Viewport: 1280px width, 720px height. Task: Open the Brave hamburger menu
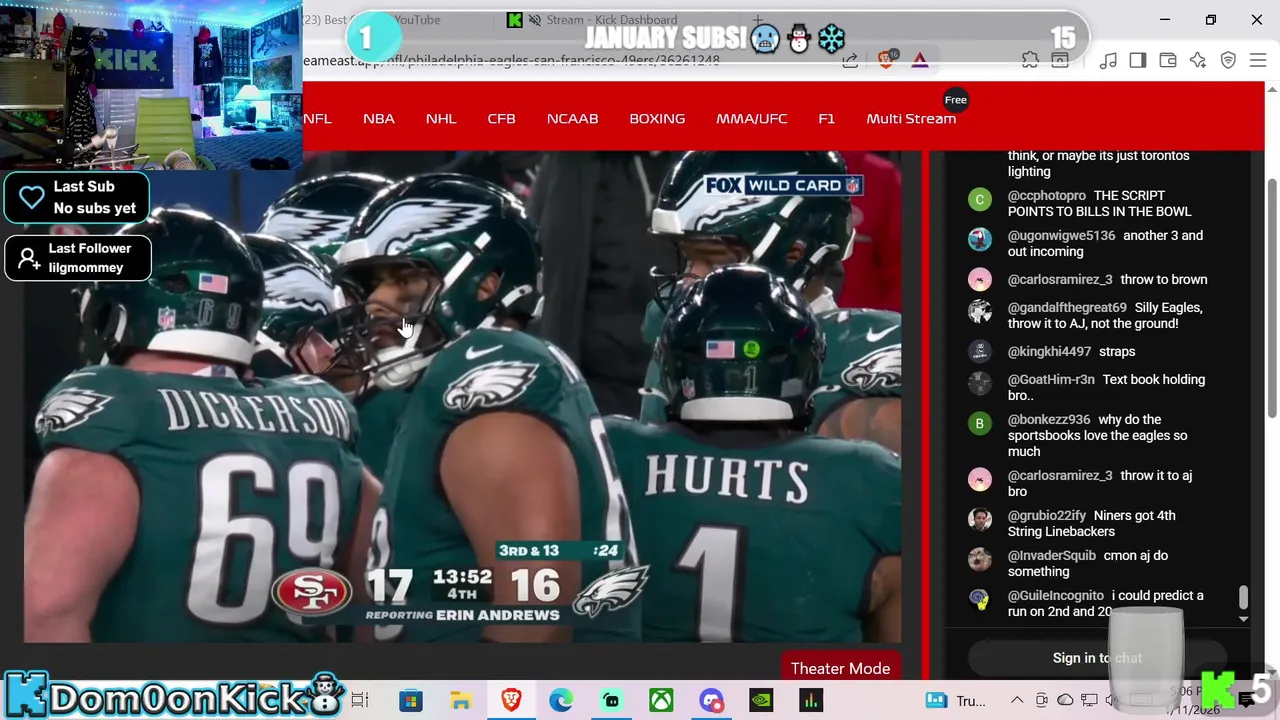click(x=1258, y=61)
